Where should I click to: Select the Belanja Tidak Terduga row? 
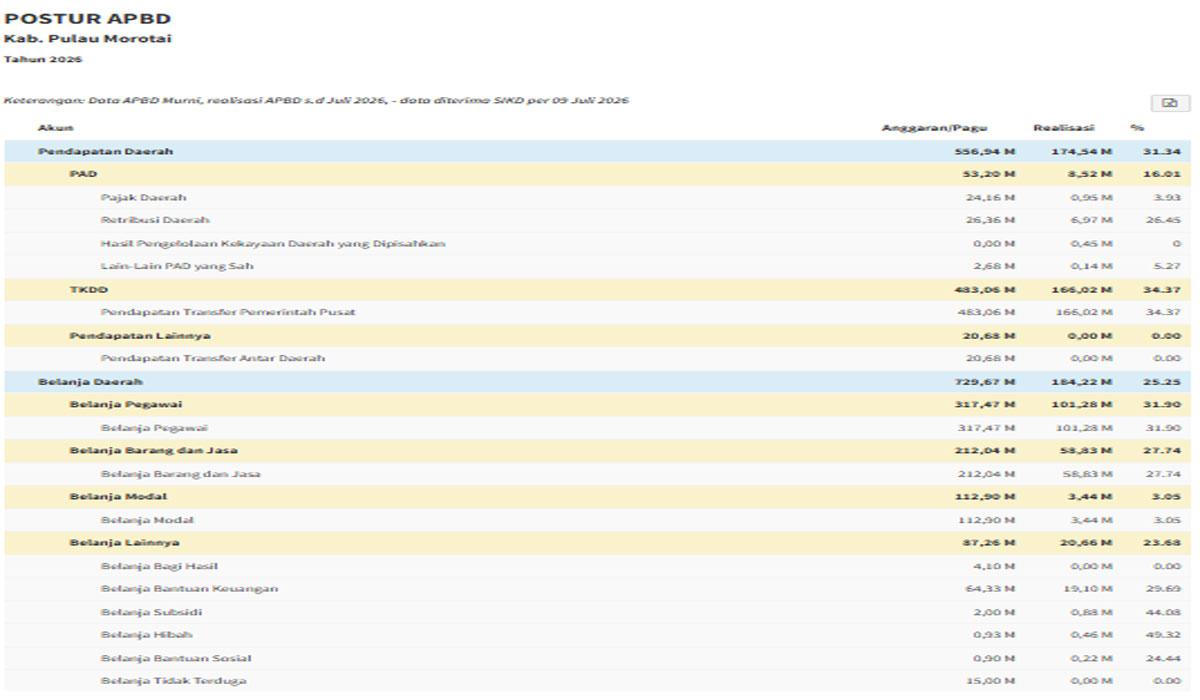pyautogui.click(x=173, y=680)
